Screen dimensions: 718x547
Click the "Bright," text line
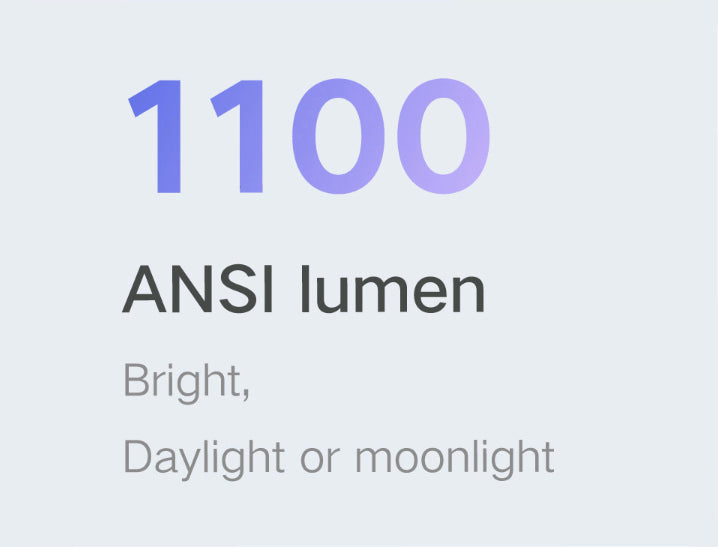[x=186, y=382]
